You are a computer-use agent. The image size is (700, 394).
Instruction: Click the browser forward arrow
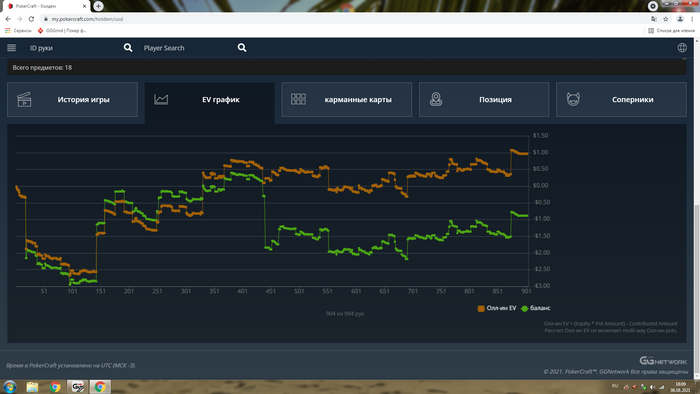[x=20, y=19]
